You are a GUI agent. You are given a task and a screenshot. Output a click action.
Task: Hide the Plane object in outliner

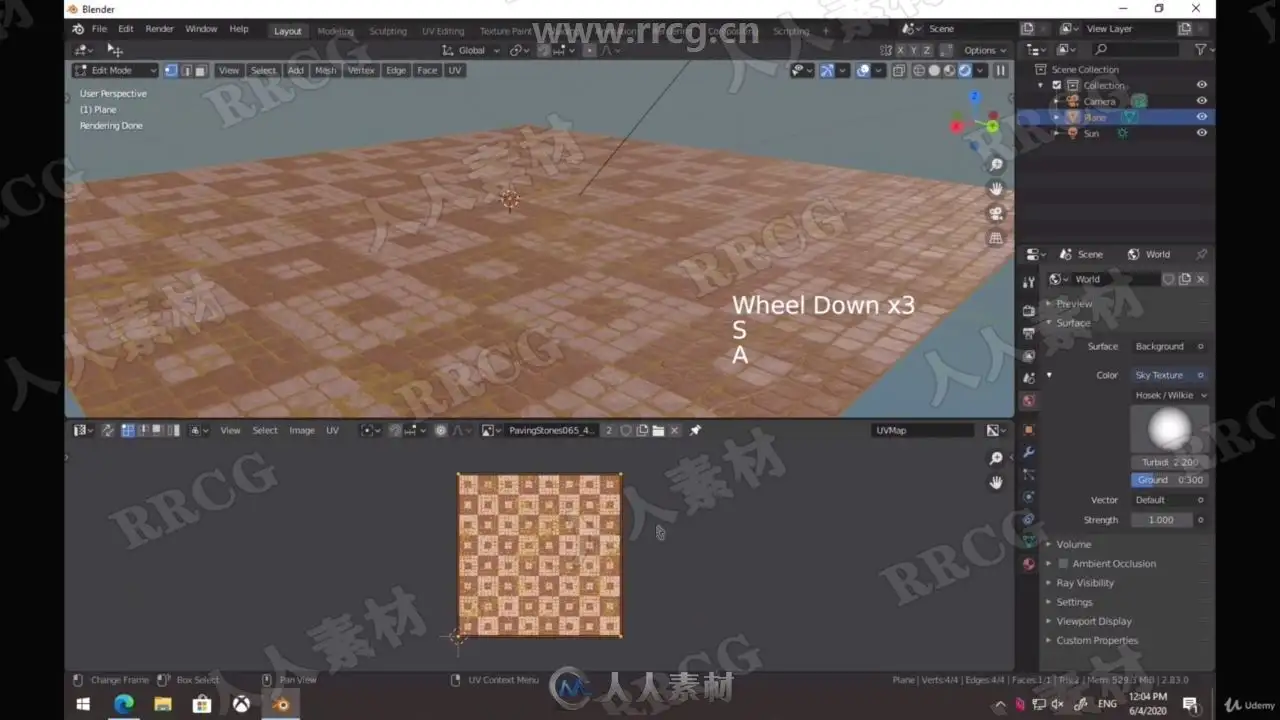(x=1202, y=117)
